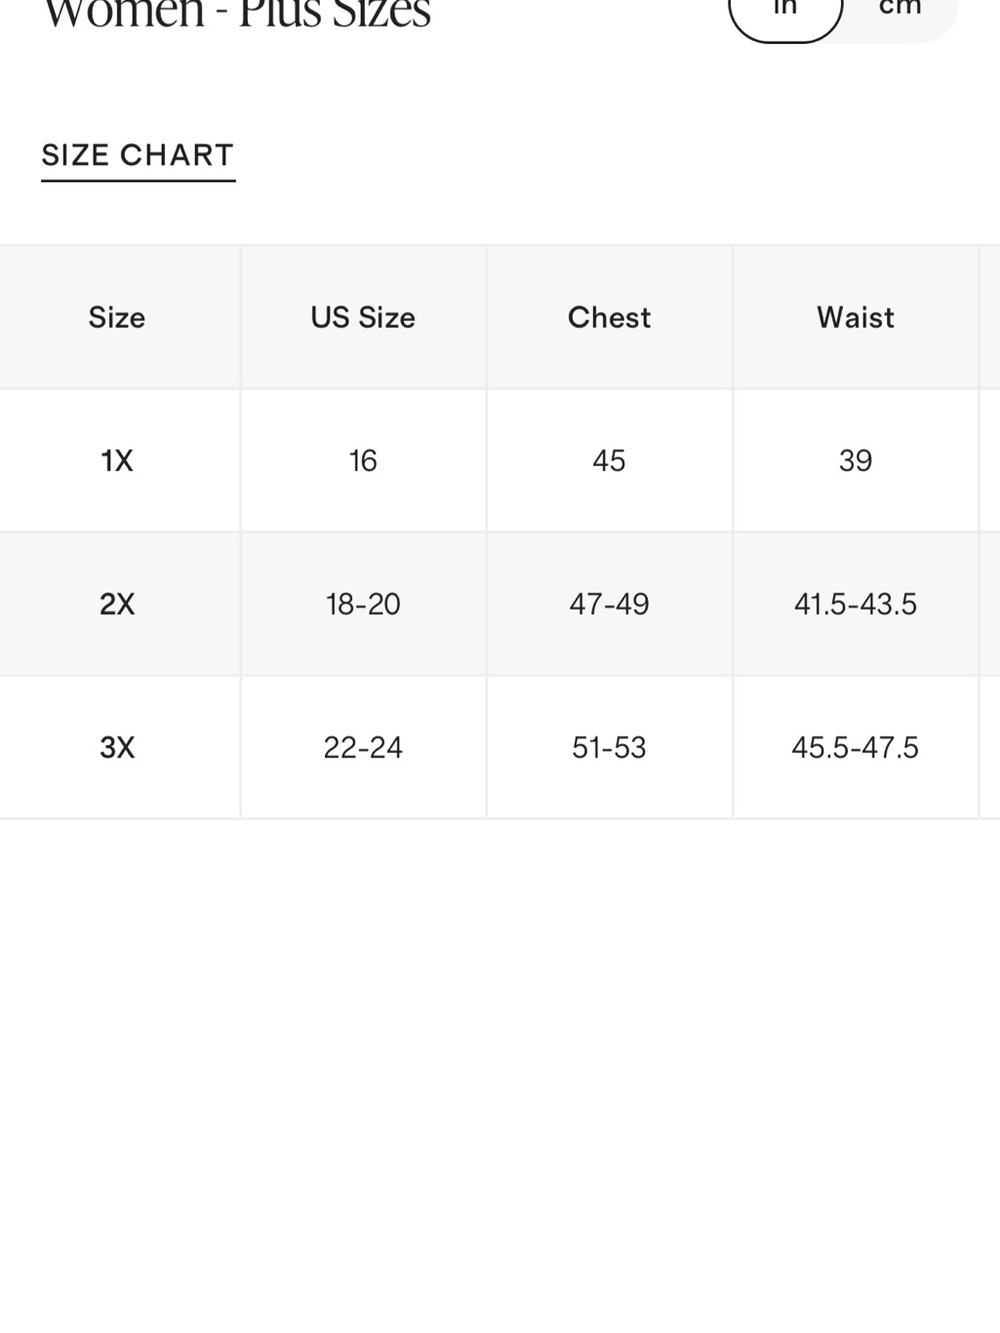Screen dimensions: 1000x1333
Task: Click waist value 39 cell
Action: pos(855,460)
